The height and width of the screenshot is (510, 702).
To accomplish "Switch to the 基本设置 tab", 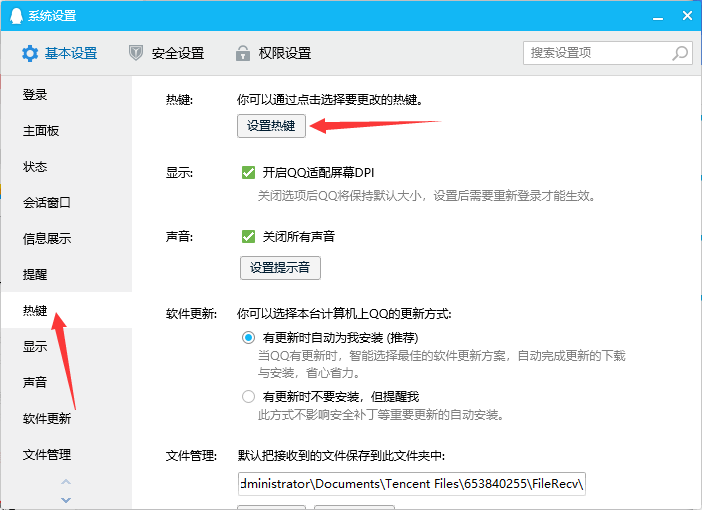I will click(x=59, y=53).
